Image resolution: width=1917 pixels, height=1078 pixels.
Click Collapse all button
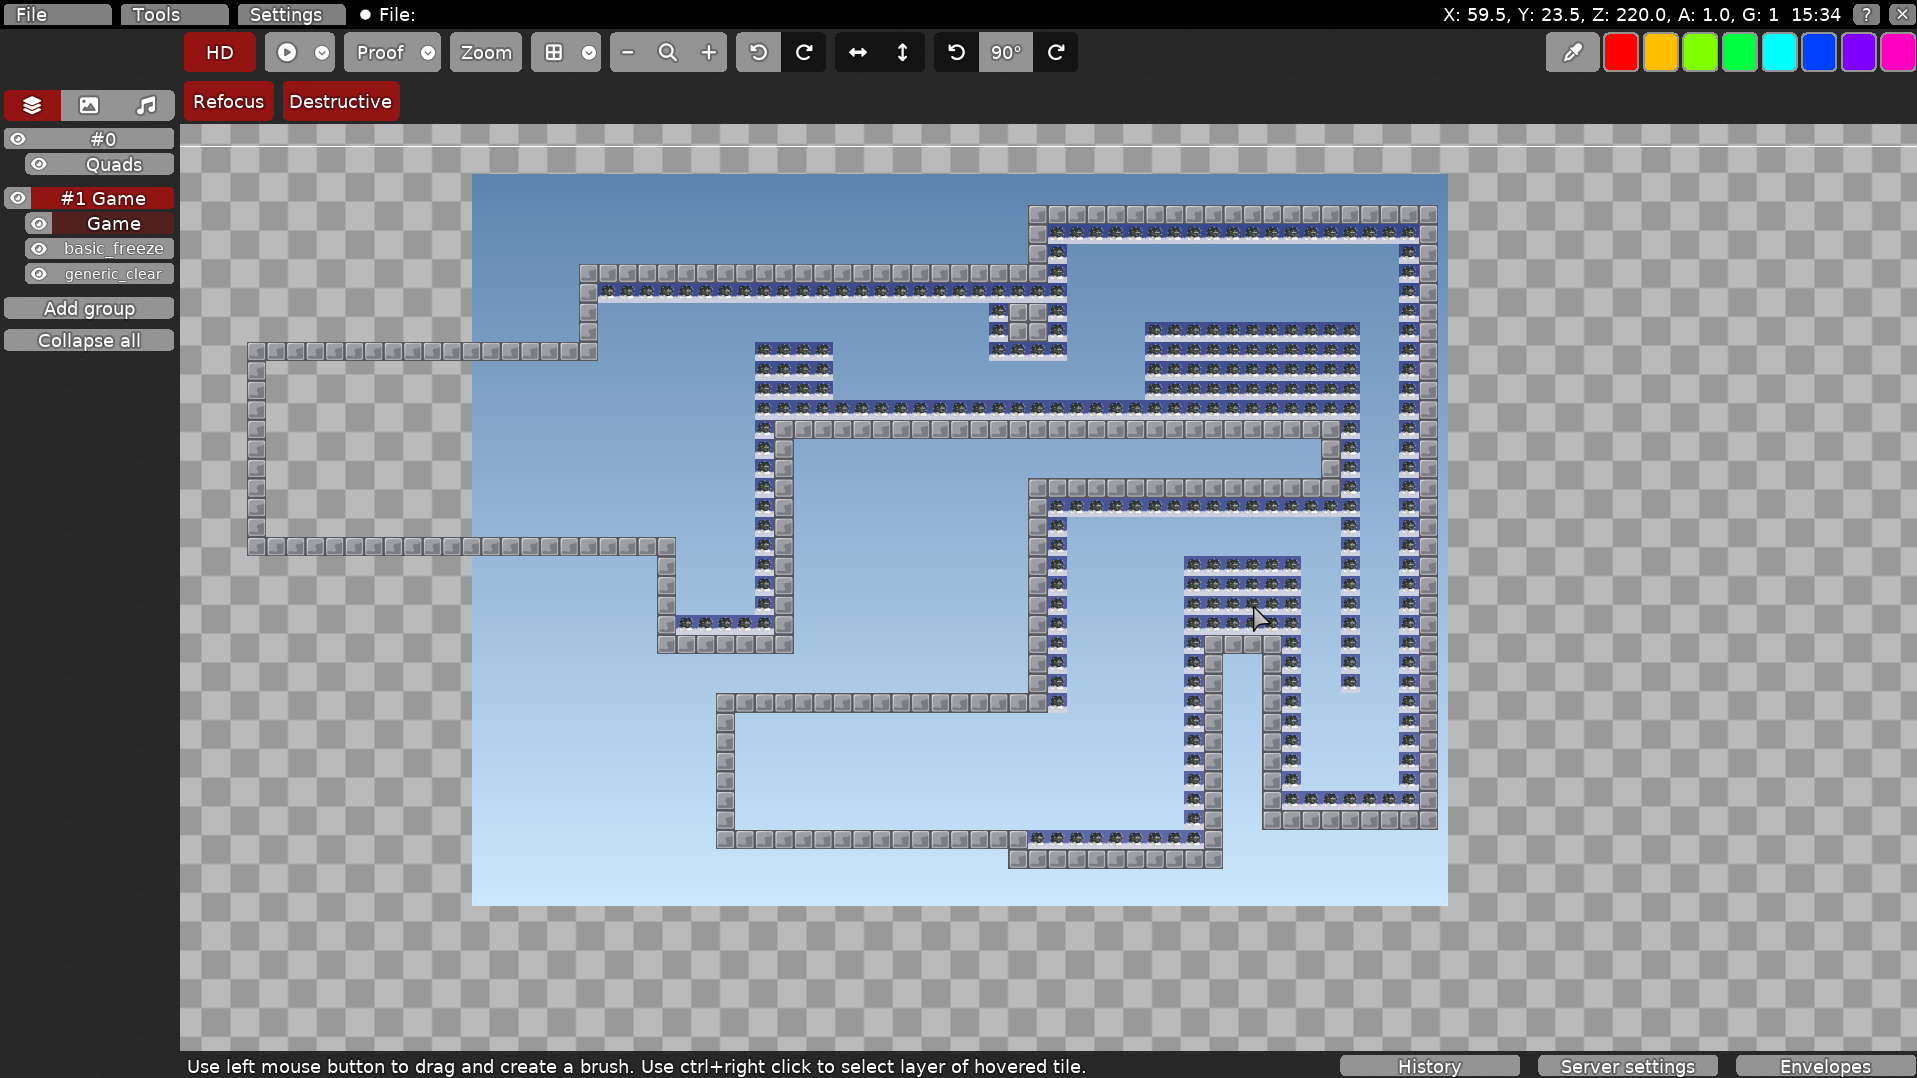point(89,341)
